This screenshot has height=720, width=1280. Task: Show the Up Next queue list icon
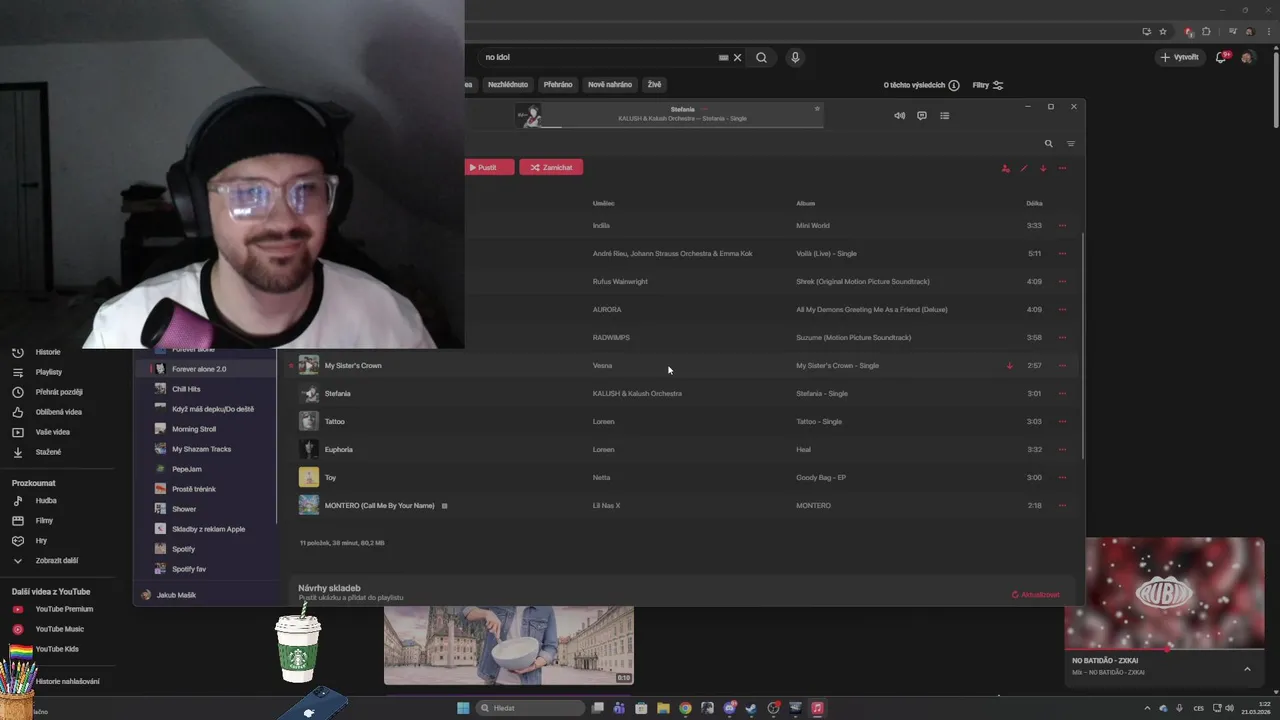click(x=945, y=116)
